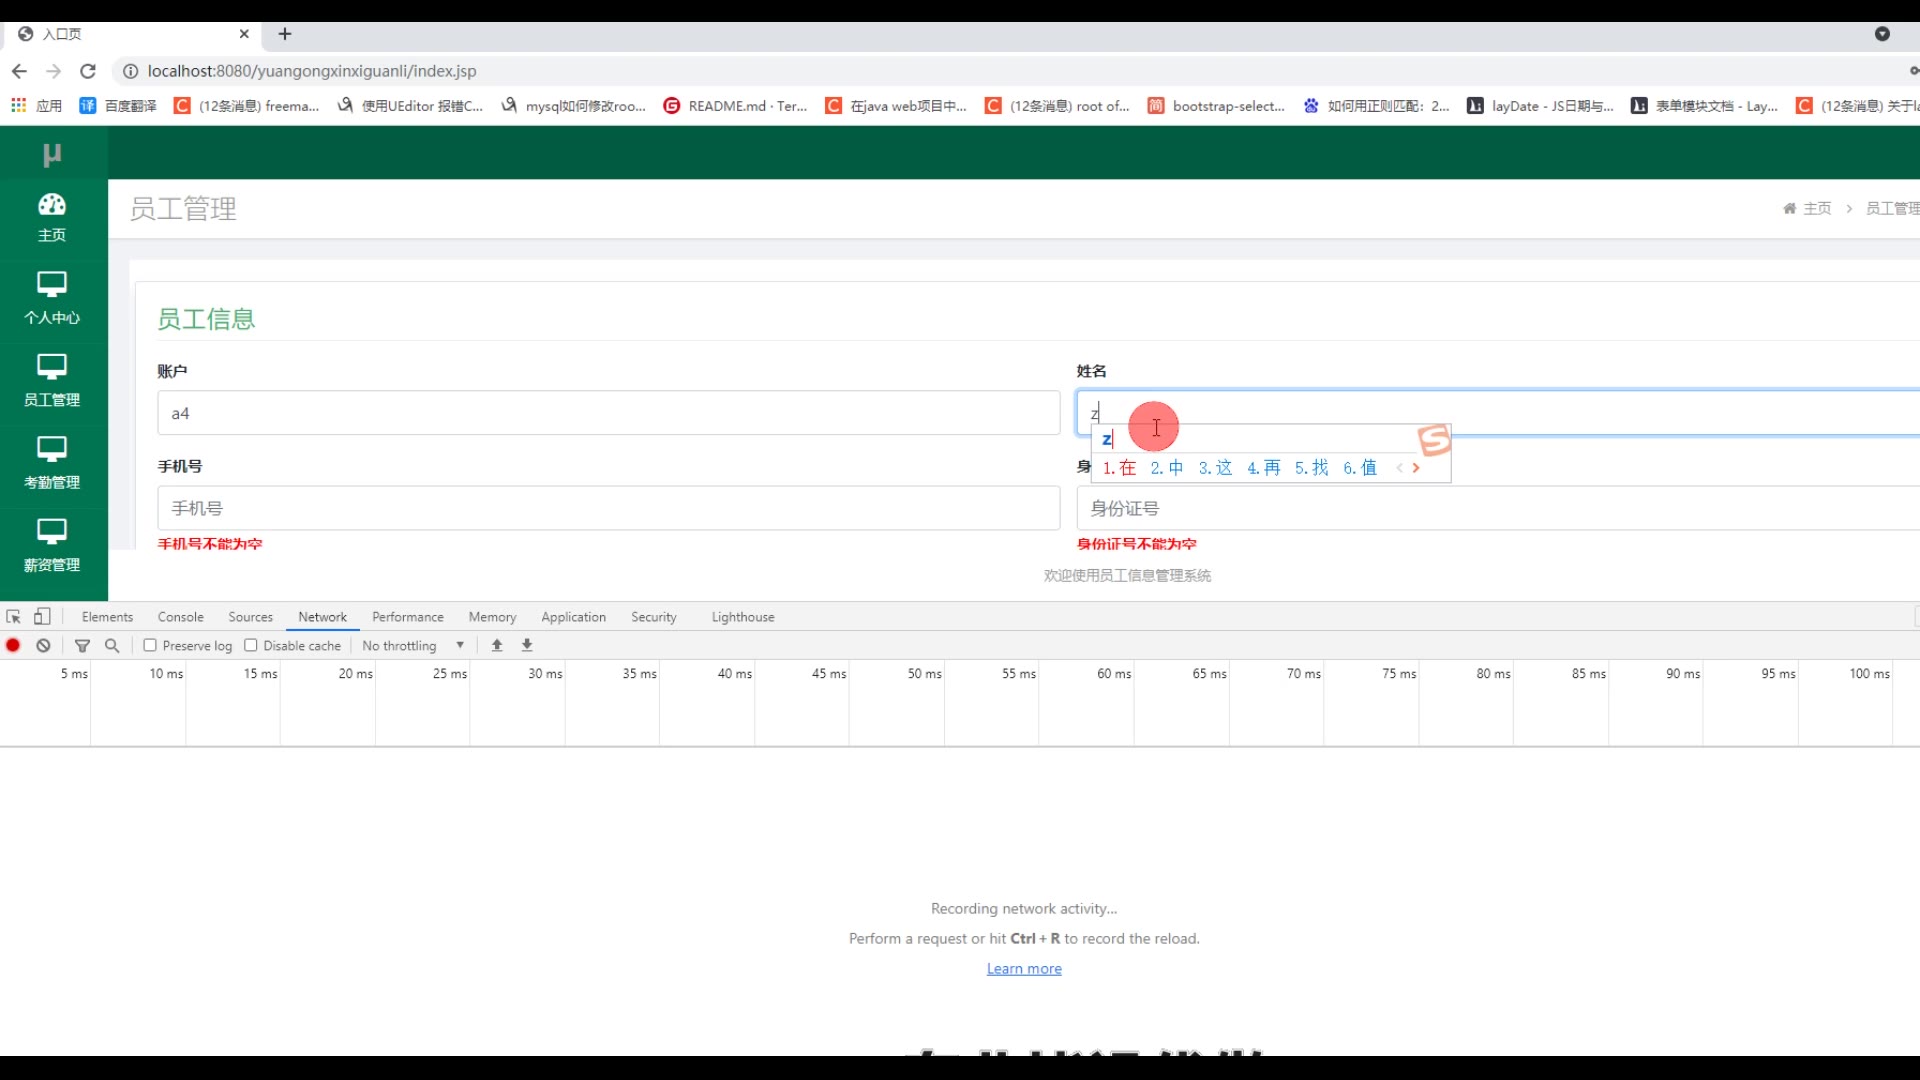1920x1080 pixels.
Task: Switch to the Application tab
Action: (573, 617)
